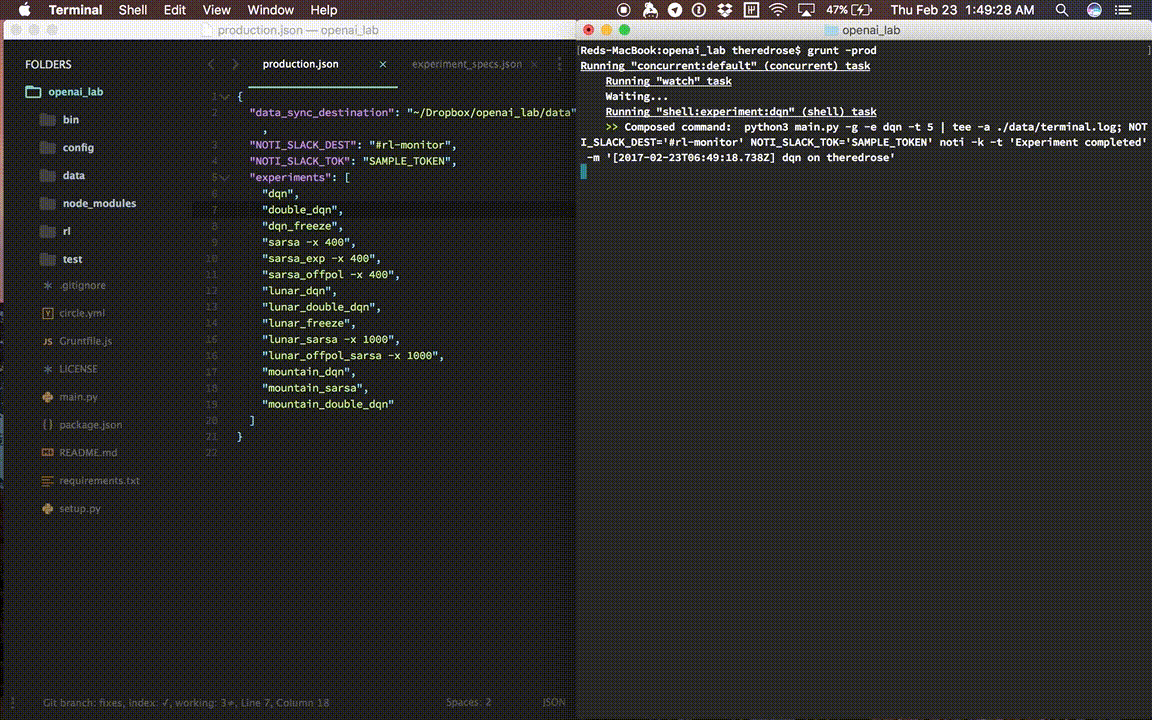1152x720 pixels.
Task: Click the back navigation arrow in the editor
Action: (x=212, y=65)
